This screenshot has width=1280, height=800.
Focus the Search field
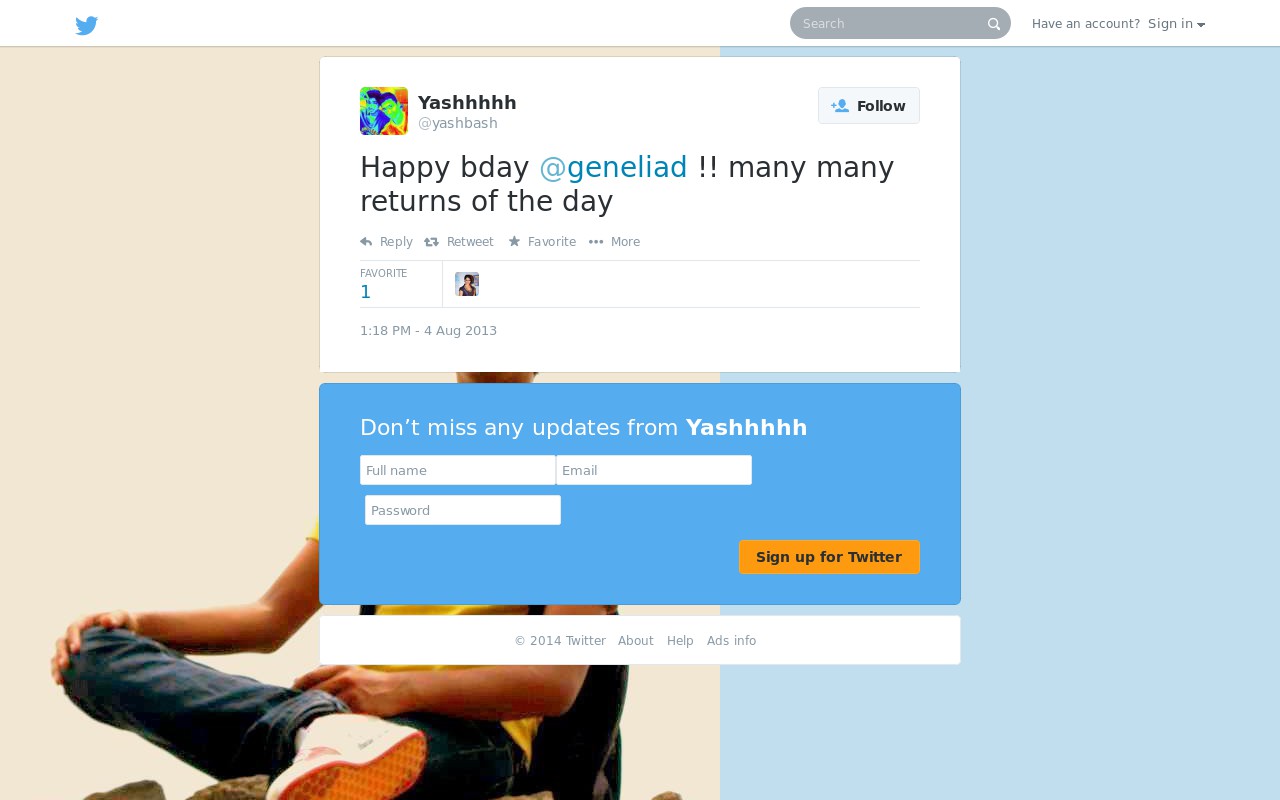pos(890,23)
